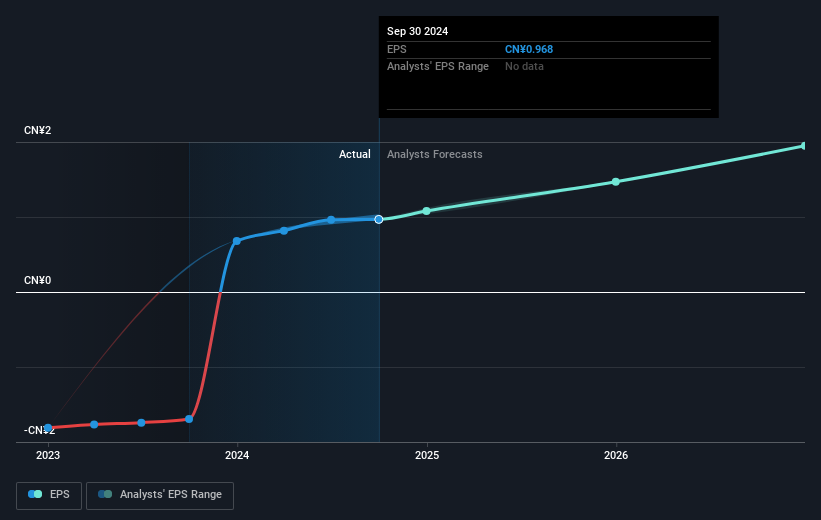This screenshot has width=821, height=520.
Task: Select the 2026 forecast EPS point
Action: point(616,182)
